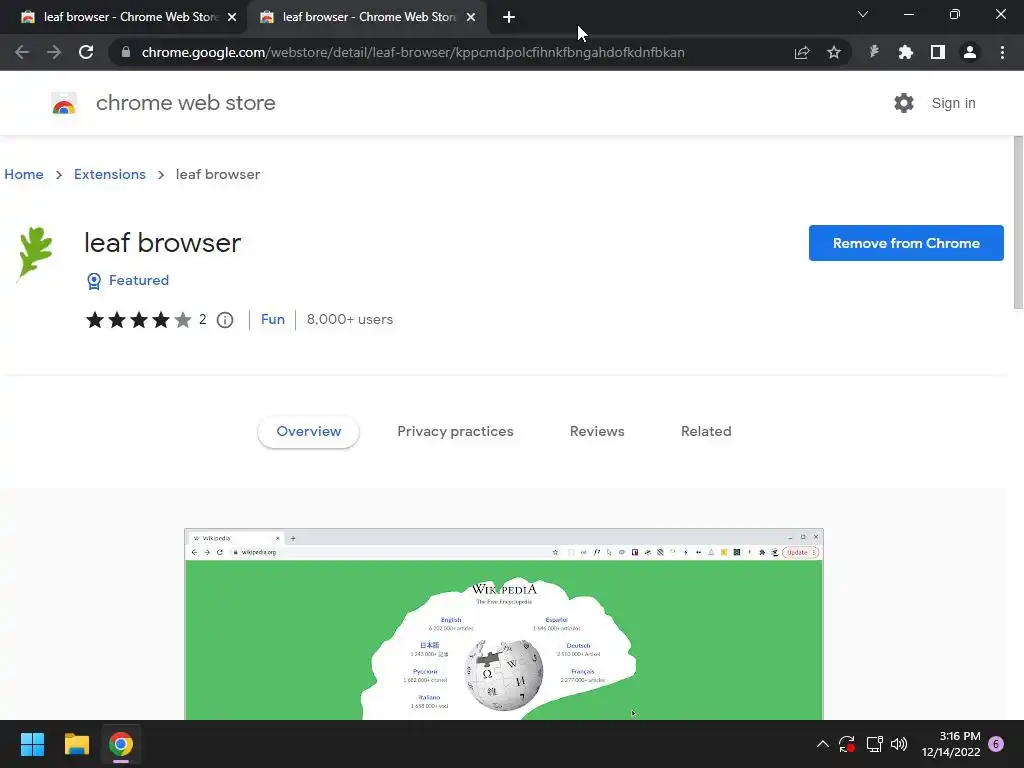Click the sync tray icon with red dot

pos(847,744)
